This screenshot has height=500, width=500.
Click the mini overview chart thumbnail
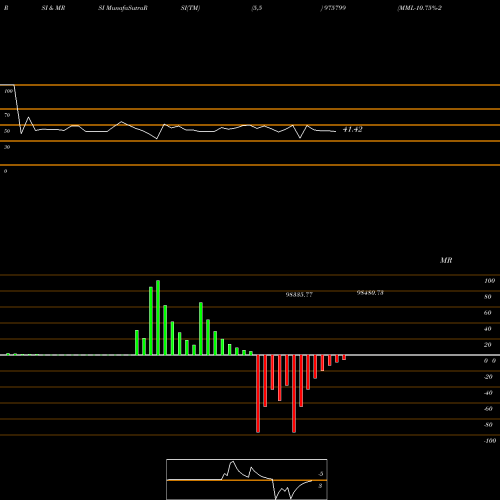tap(247, 479)
